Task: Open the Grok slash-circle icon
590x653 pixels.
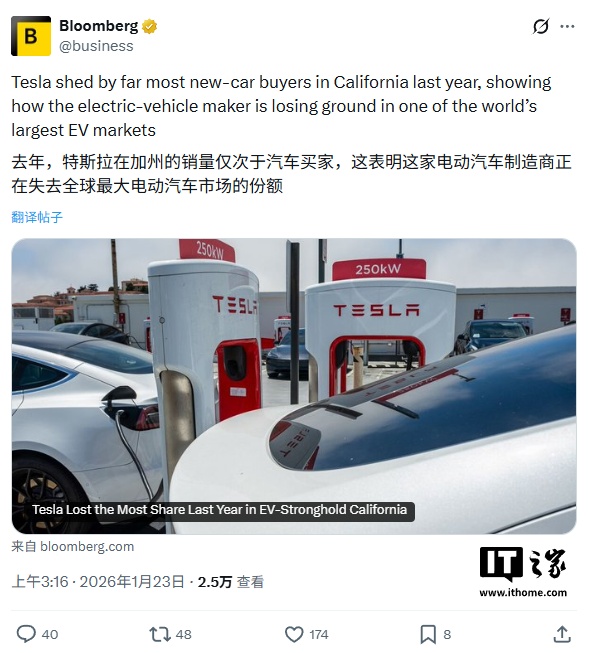Action: tap(541, 27)
